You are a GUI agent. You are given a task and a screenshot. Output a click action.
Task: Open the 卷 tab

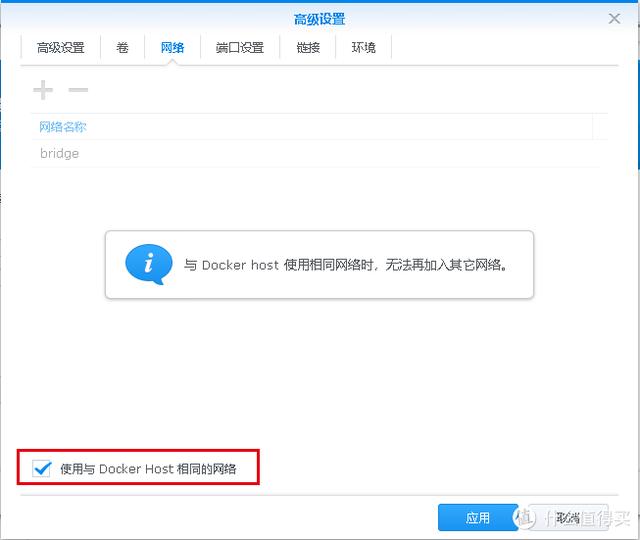pos(122,48)
